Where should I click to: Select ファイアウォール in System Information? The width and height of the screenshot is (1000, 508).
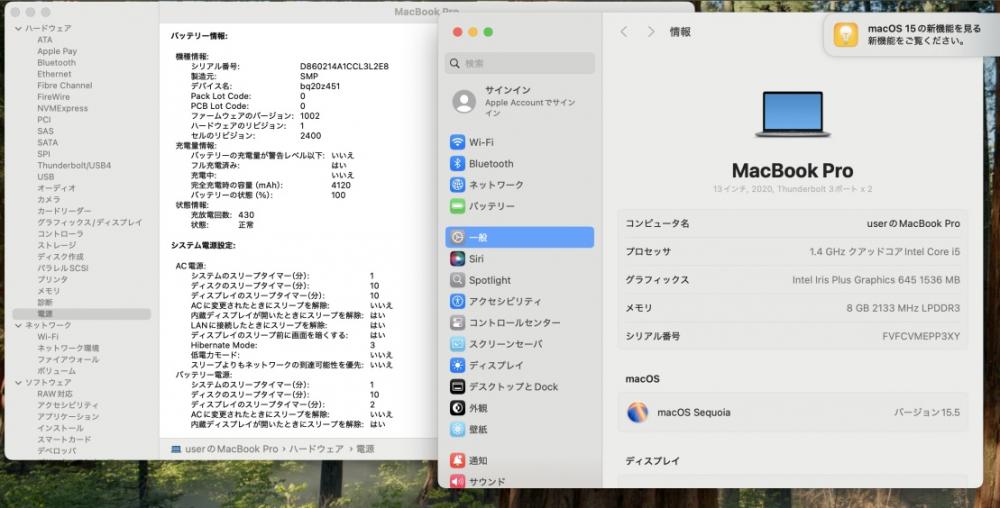click(x=68, y=359)
